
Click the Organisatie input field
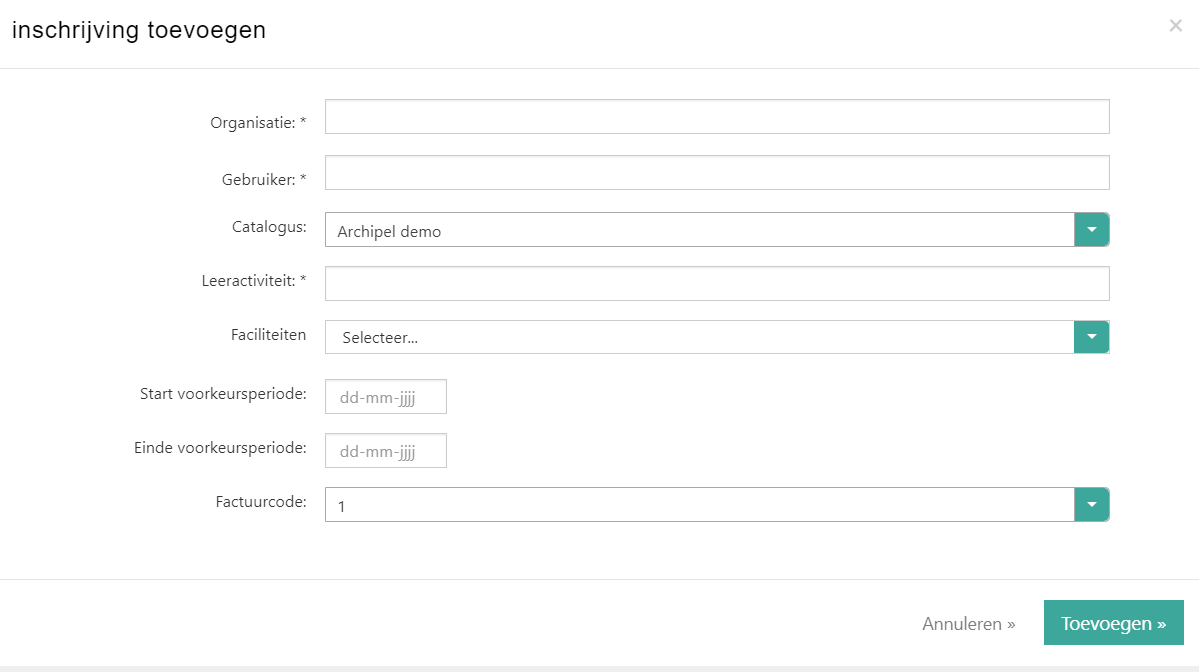(x=716, y=117)
